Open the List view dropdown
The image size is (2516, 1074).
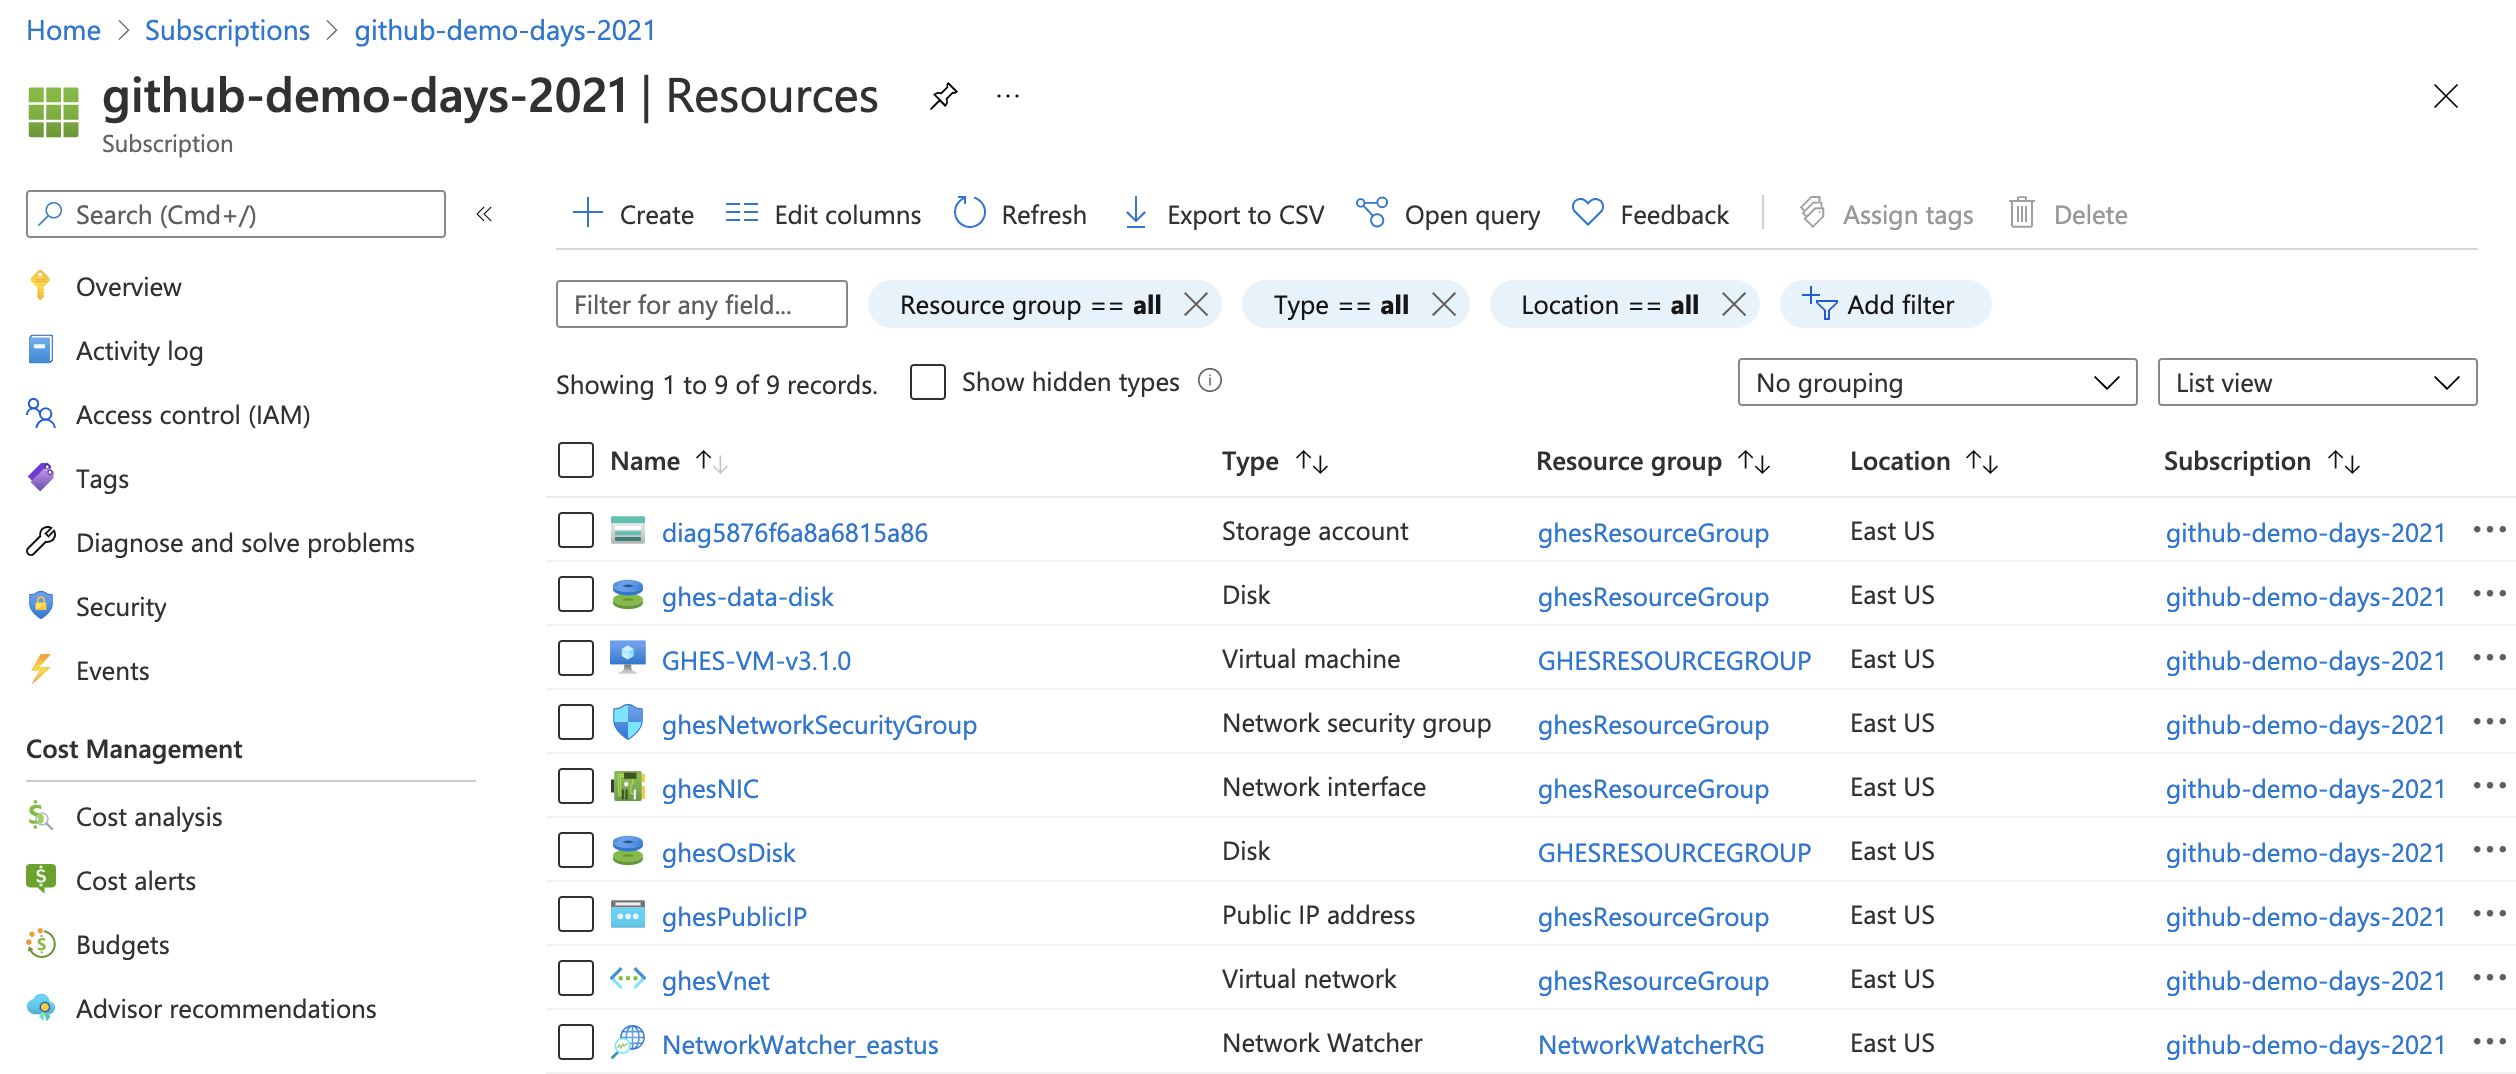[2317, 382]
